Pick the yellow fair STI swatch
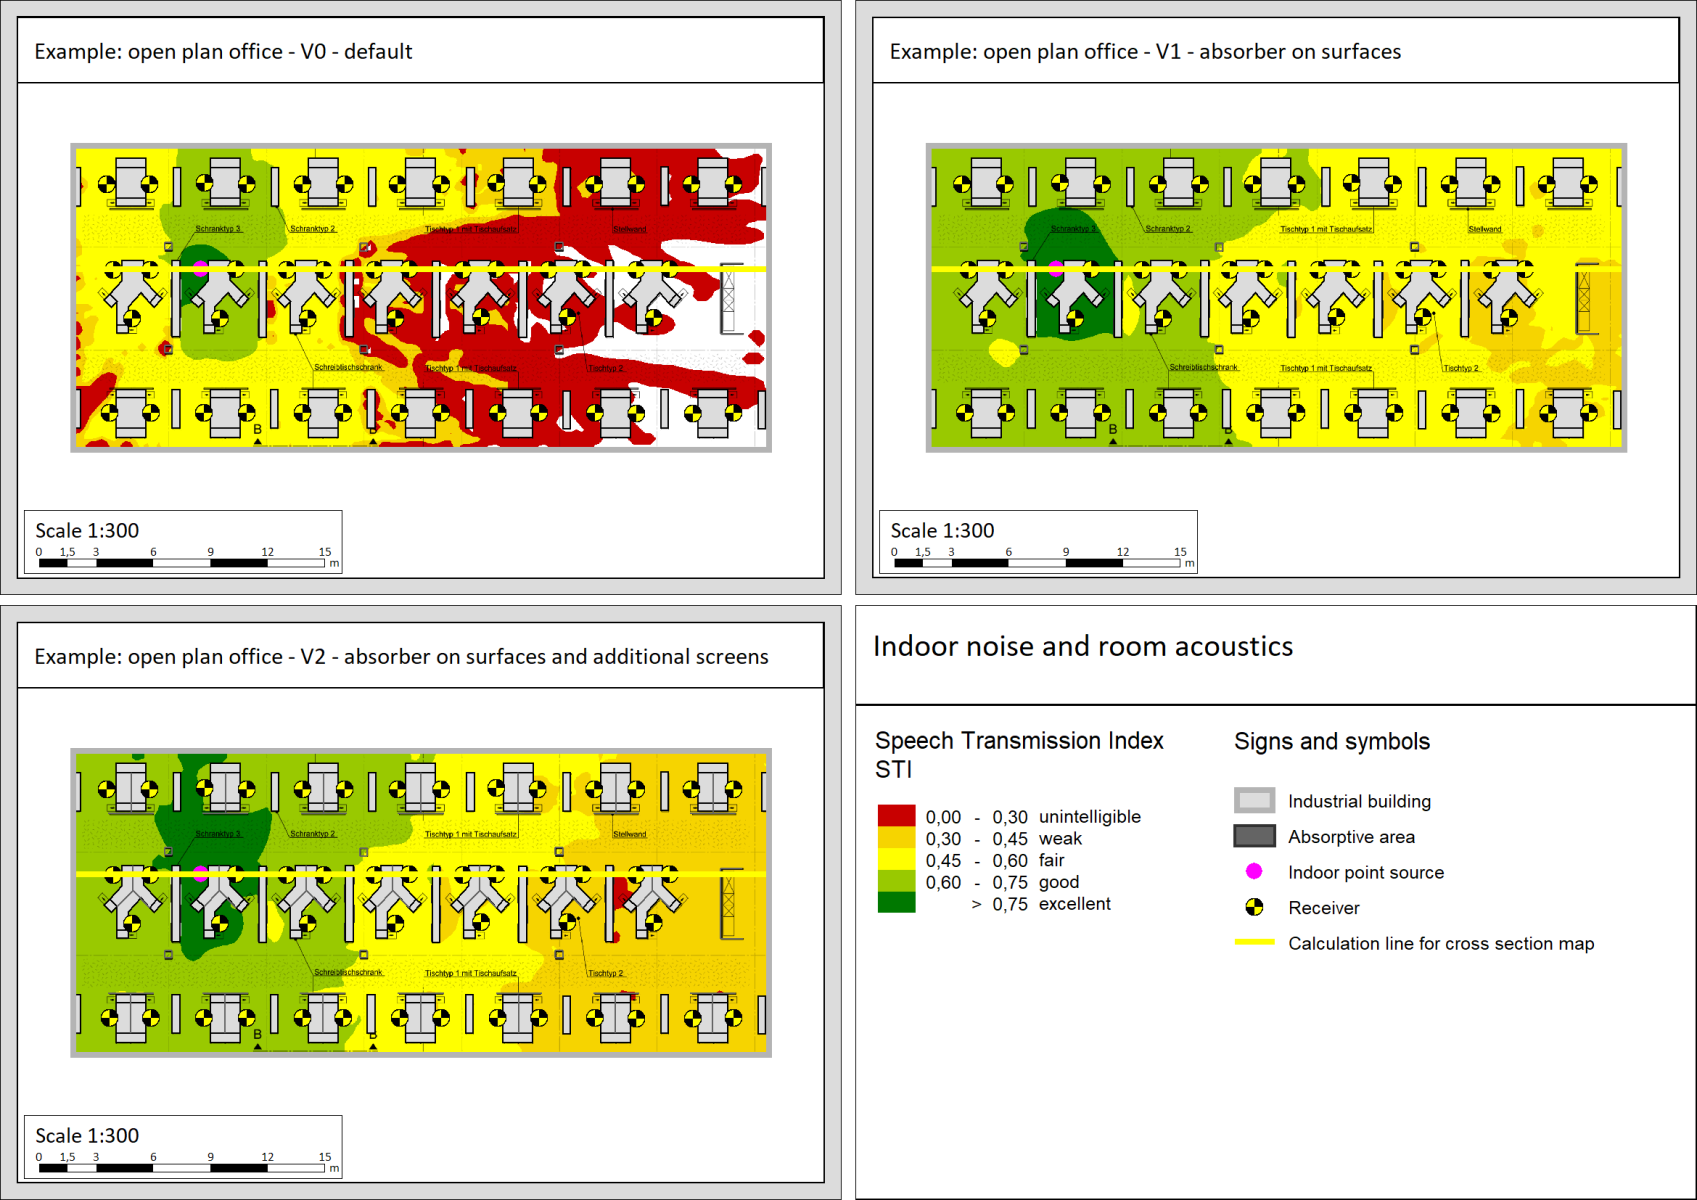Image resolution: width=1697 pixels, height=1200 pixels. click(x=896, y=859)
